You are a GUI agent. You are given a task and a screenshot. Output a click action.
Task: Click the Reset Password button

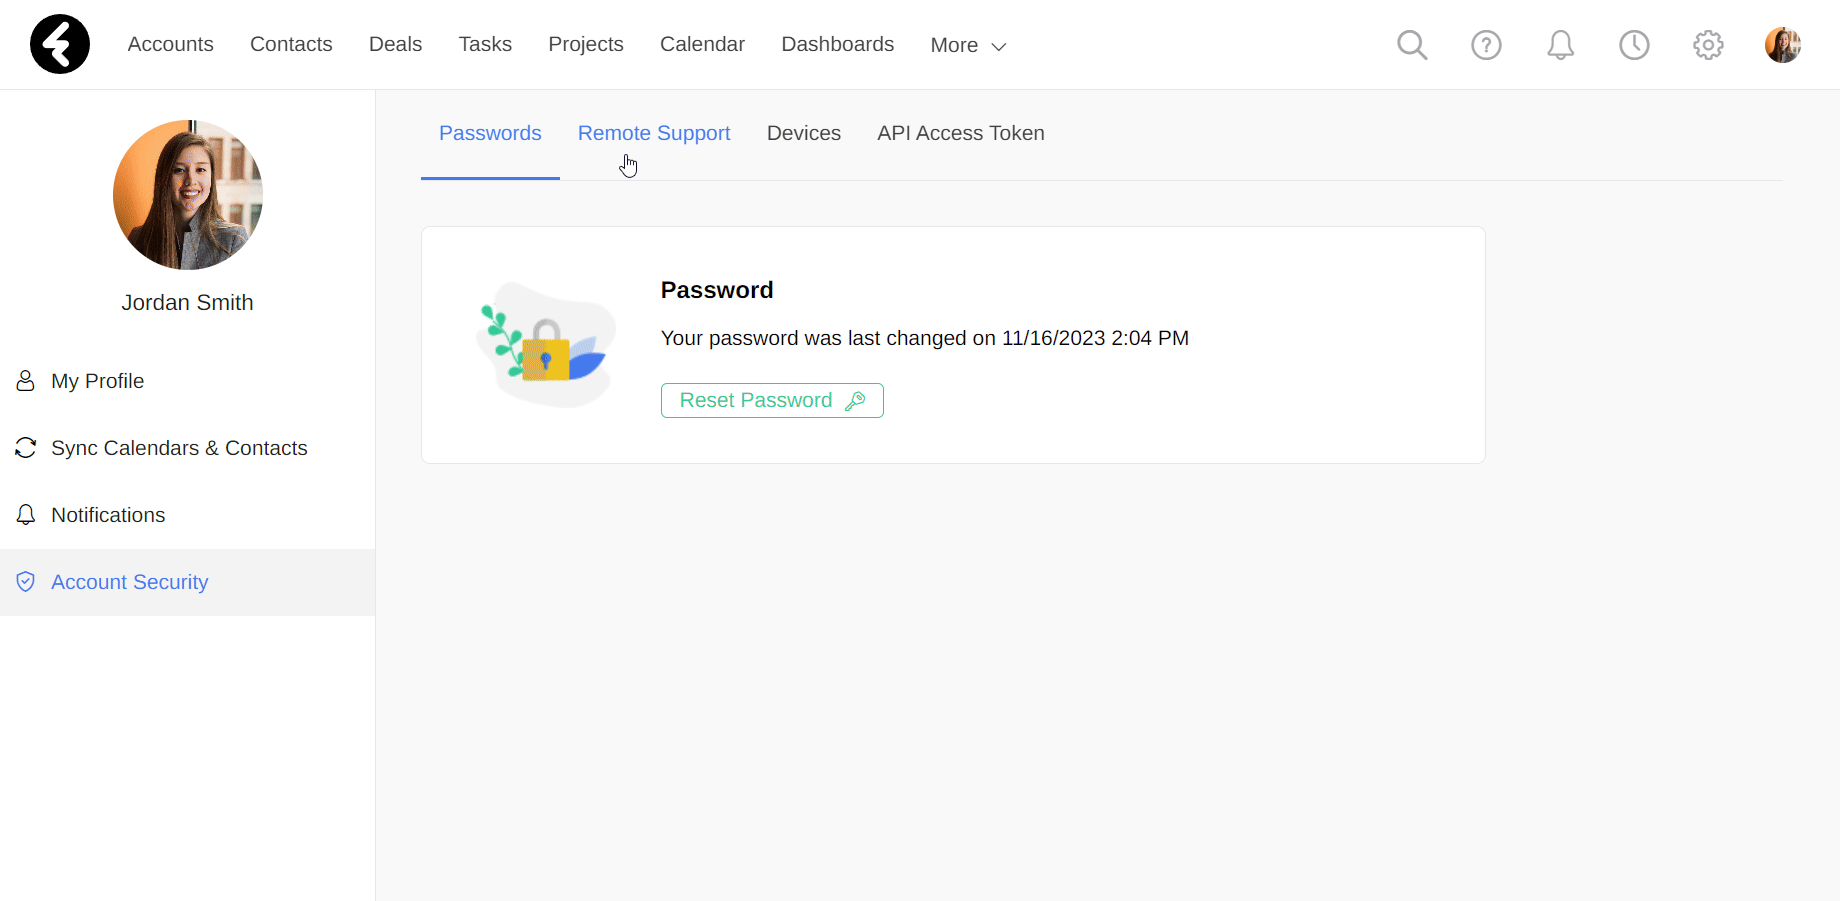772,400
